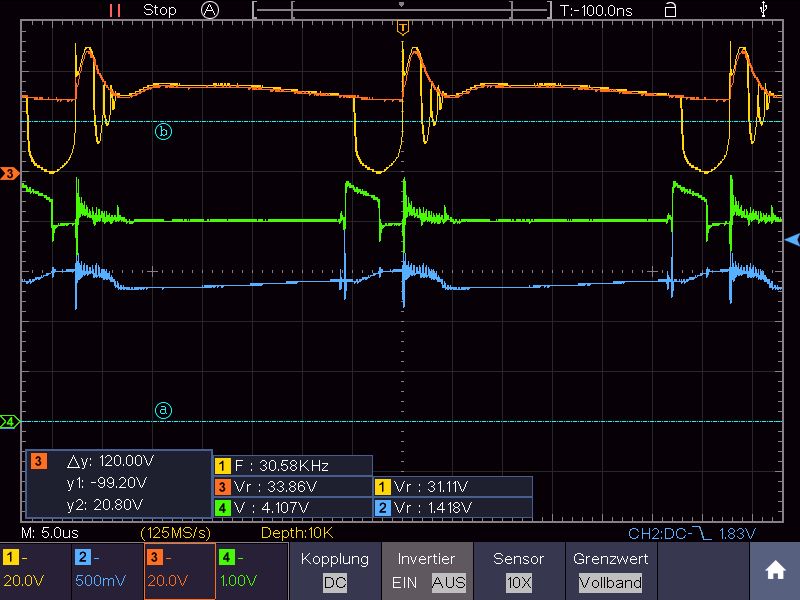Select the highlighted channel 3 tab

(180, 571)
